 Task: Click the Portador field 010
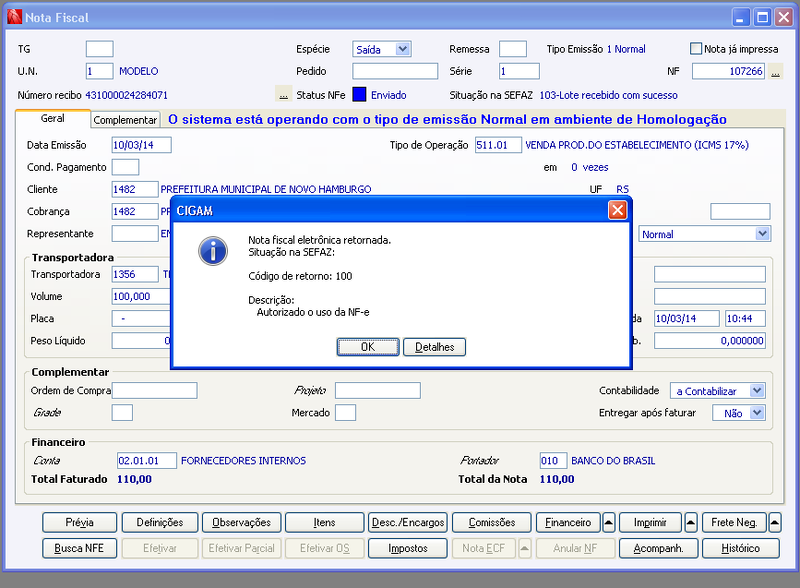tap(554, 460)
